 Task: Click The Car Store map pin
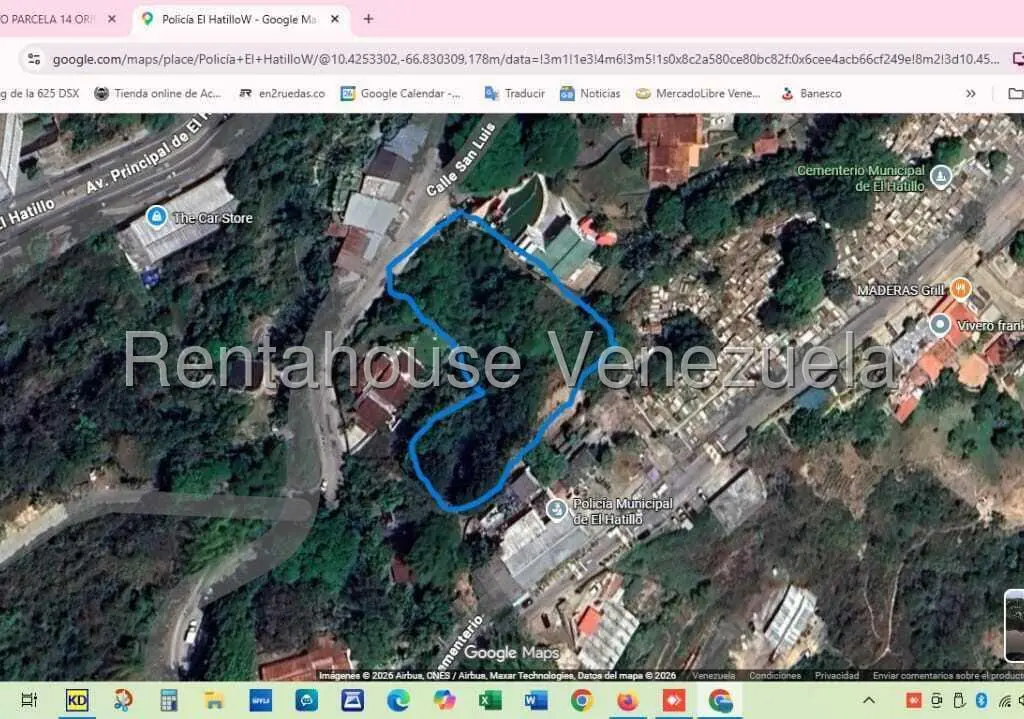(156, 216)
